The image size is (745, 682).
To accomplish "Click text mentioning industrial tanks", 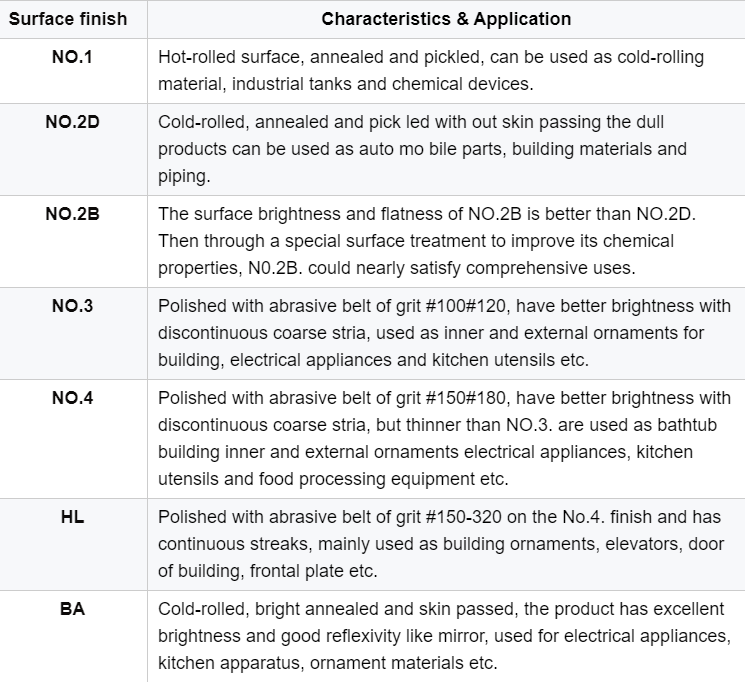I will click(x=346, y=84).
